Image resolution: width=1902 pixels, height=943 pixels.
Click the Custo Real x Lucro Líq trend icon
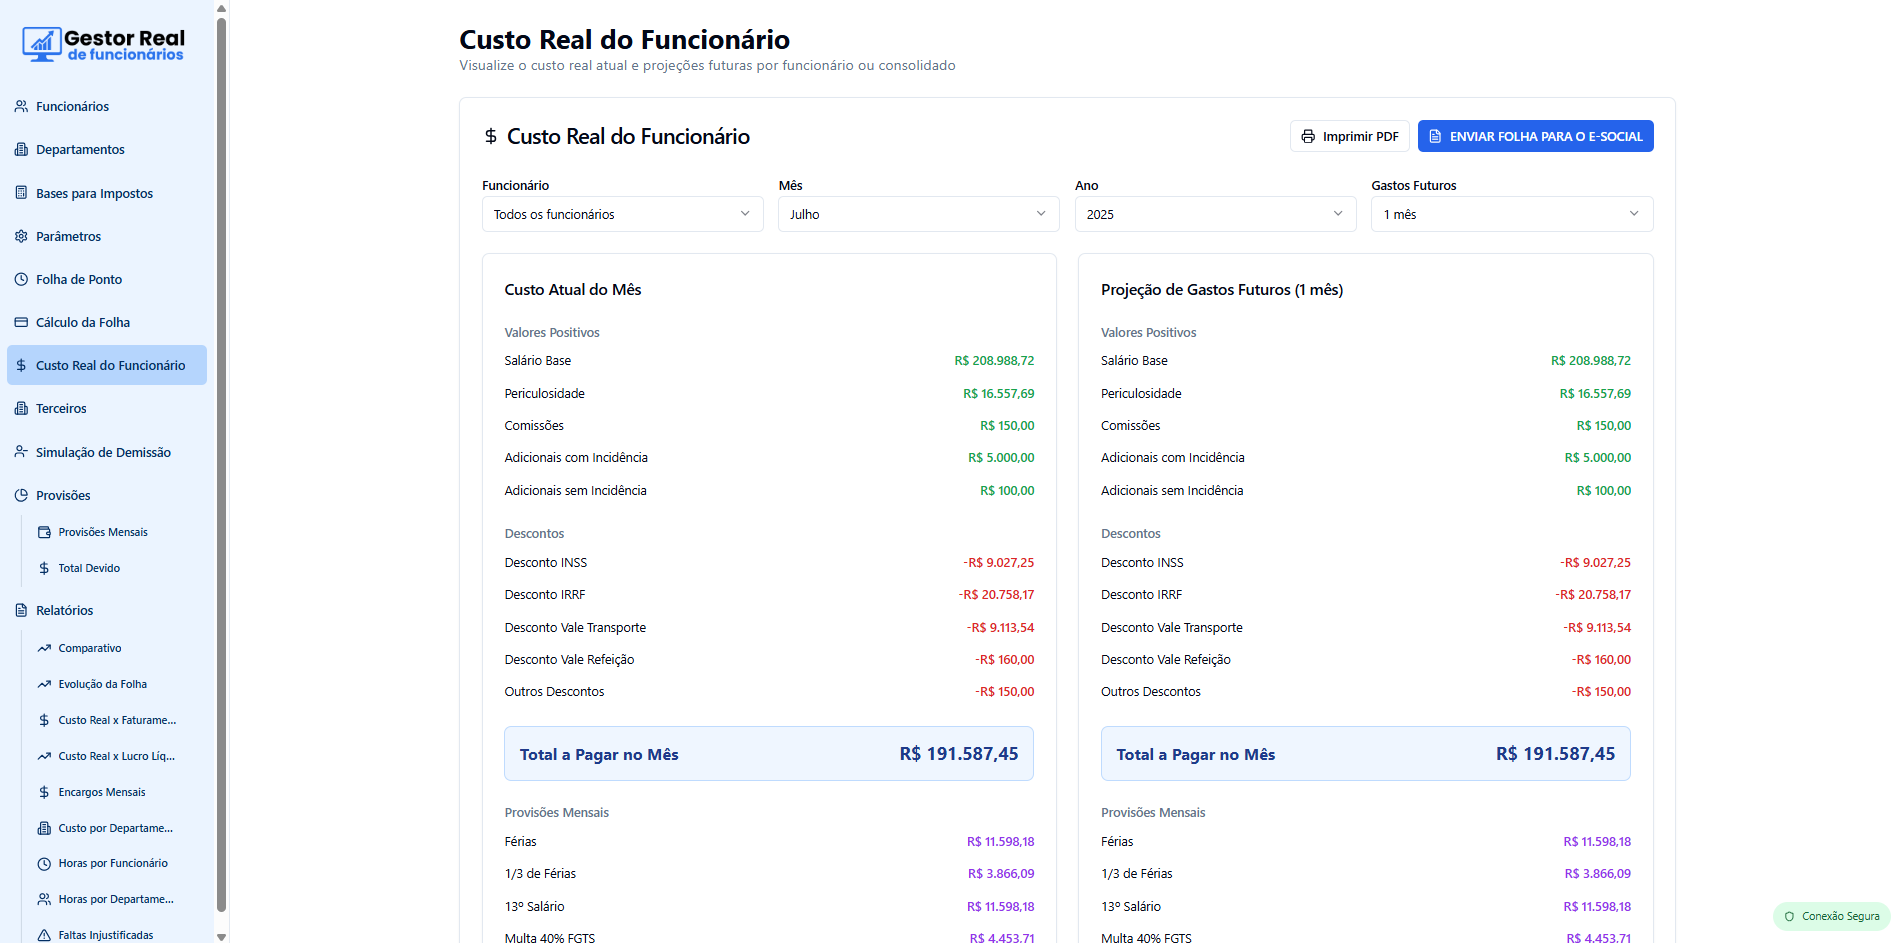pyautogui.click(x=44, y=756)
